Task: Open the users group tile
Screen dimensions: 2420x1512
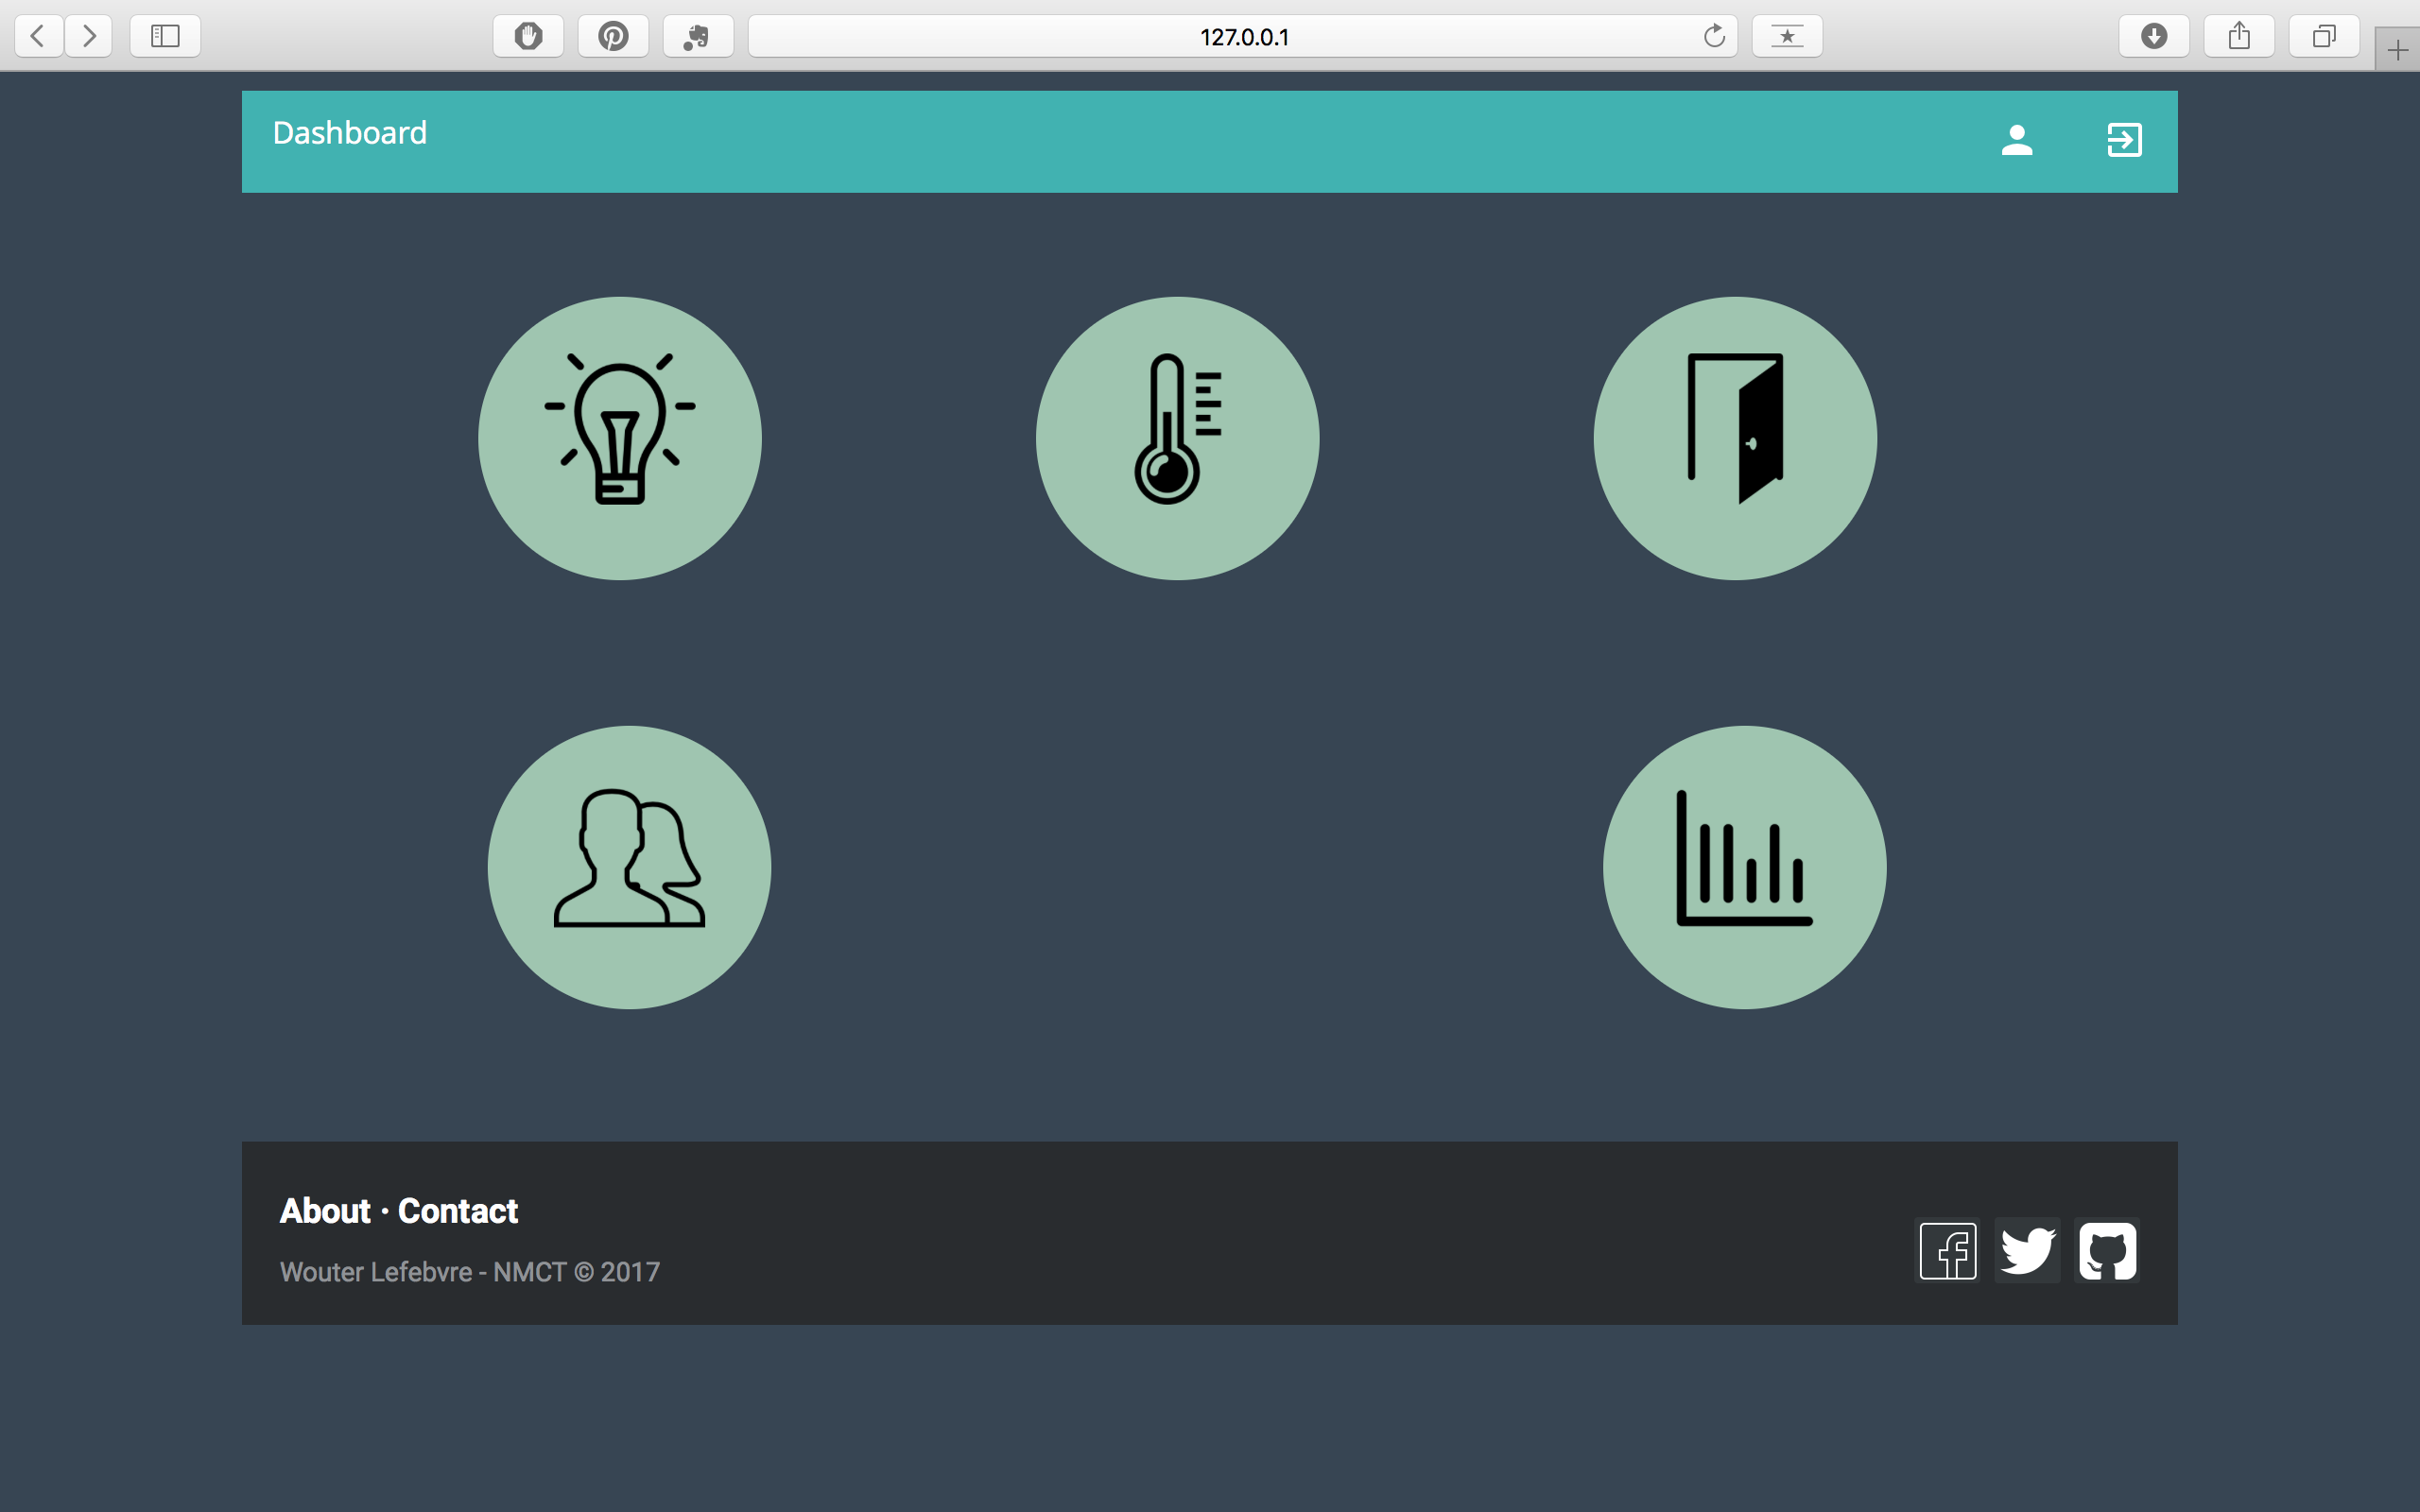Action: (629, 867)
